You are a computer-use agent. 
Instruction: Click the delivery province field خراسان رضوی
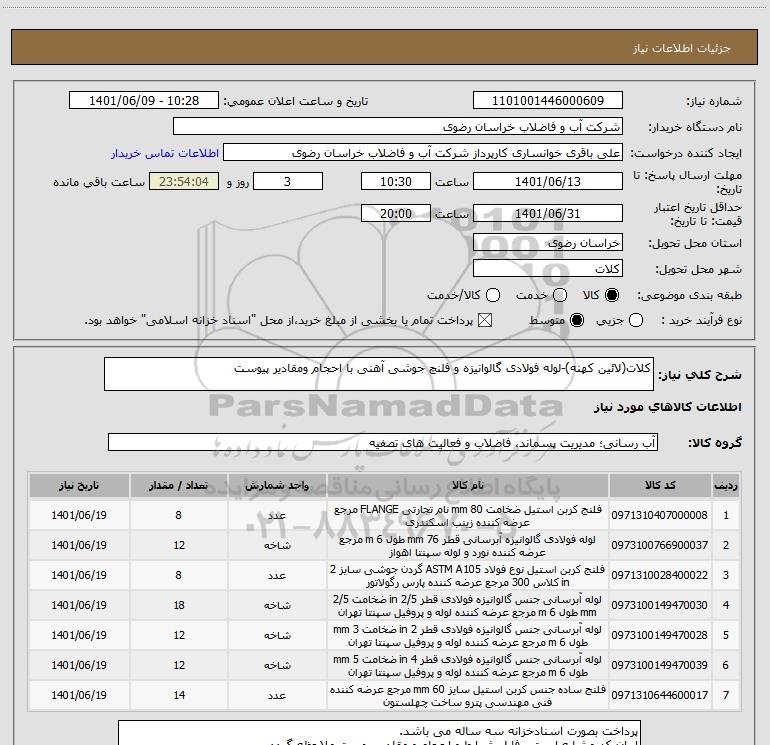click(548, 242)
